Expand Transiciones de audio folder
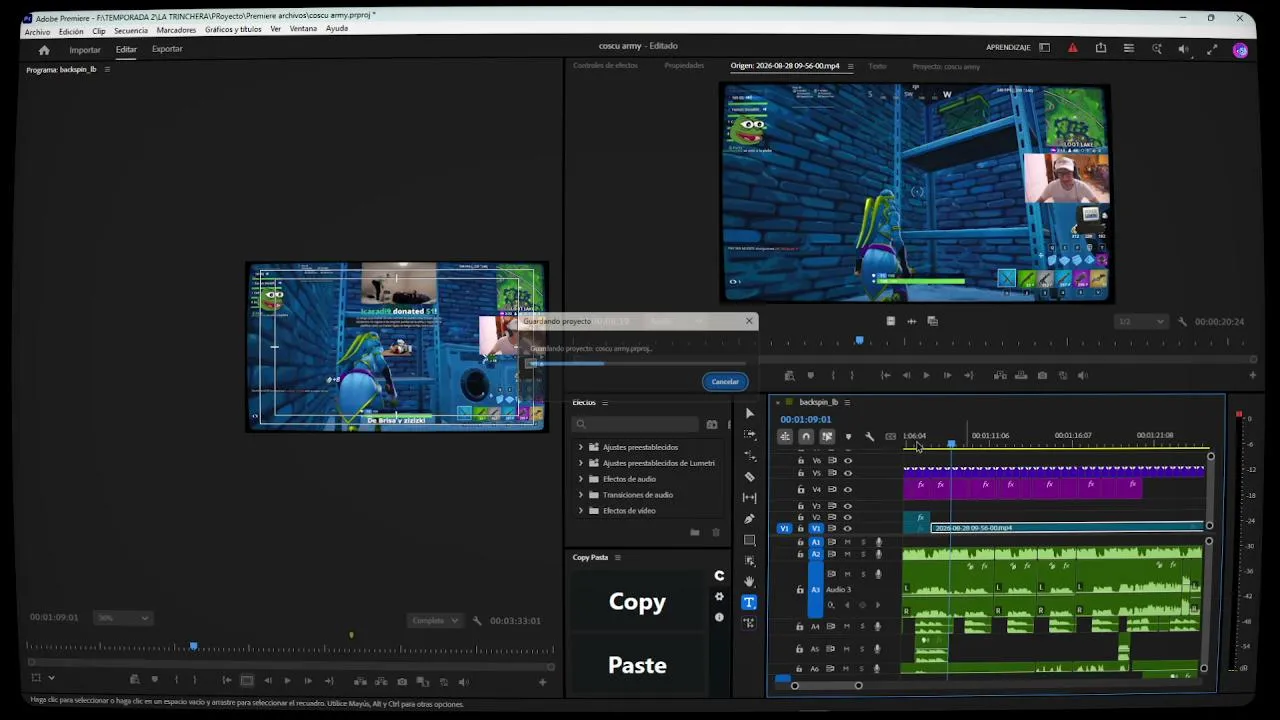Image resolution: width=1280 pixels, height=720 pixels. 581,495
